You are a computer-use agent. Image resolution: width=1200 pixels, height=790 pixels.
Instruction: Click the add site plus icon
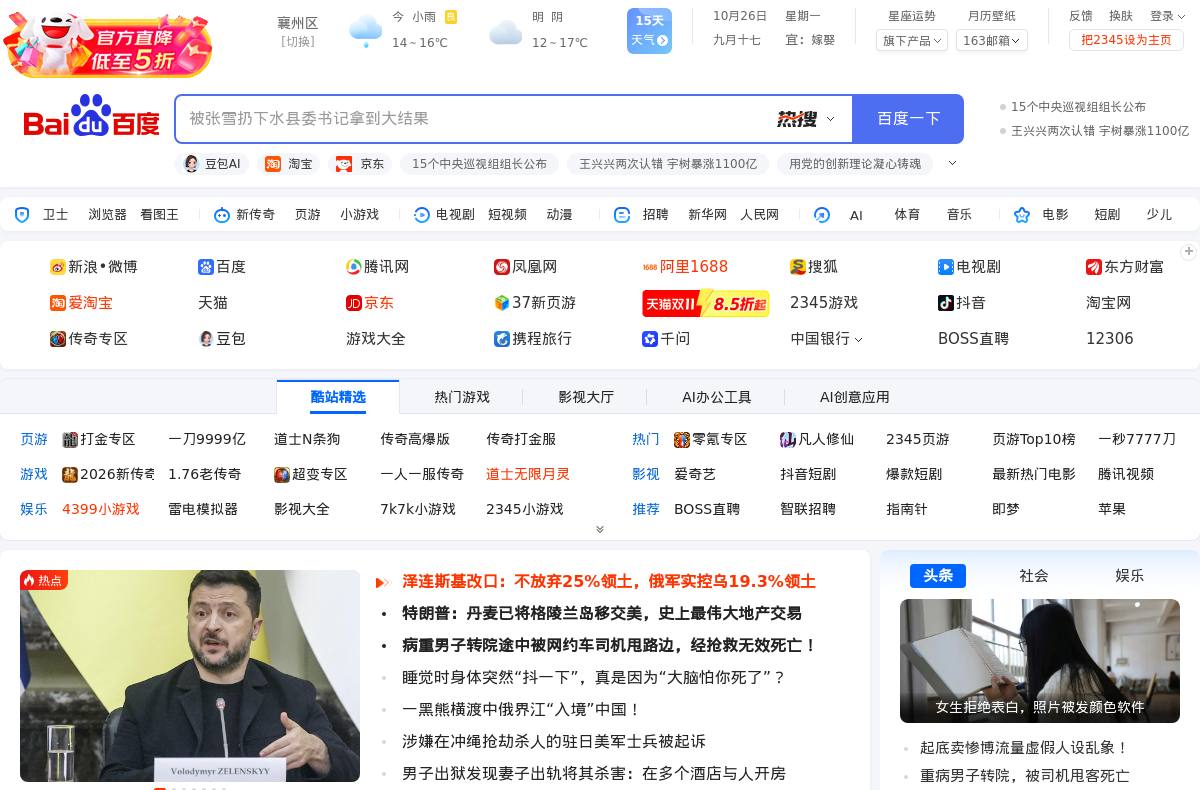pos(1189,251)
